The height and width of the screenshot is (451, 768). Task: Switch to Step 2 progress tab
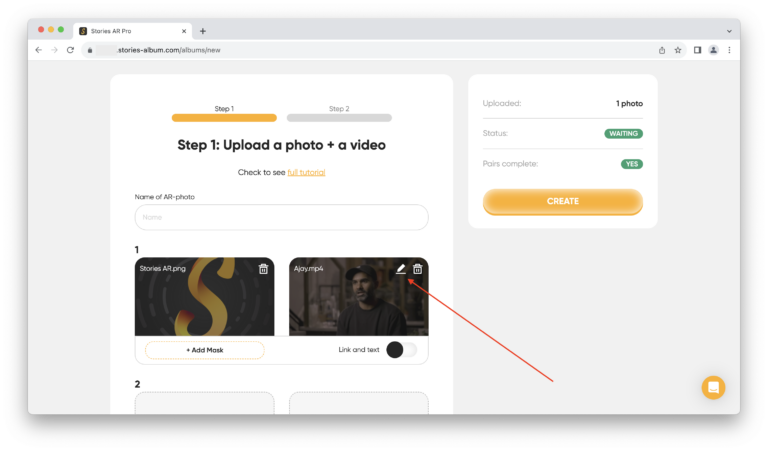click(x=339, y=109)
